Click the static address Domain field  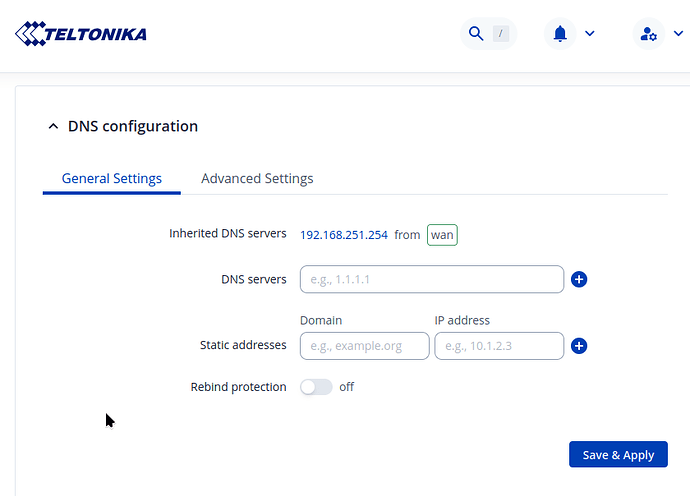point(364,346)
